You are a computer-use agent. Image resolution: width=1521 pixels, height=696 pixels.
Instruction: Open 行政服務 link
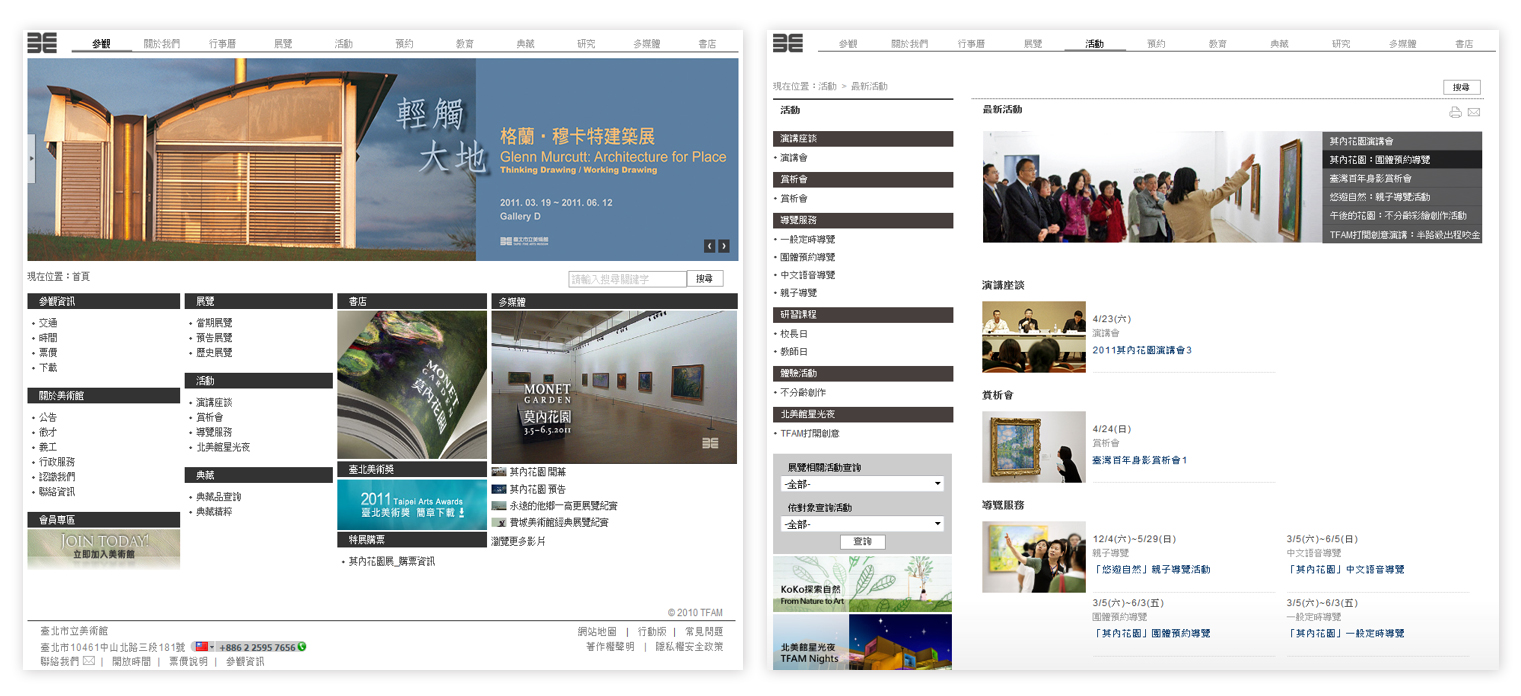[57, 462]
